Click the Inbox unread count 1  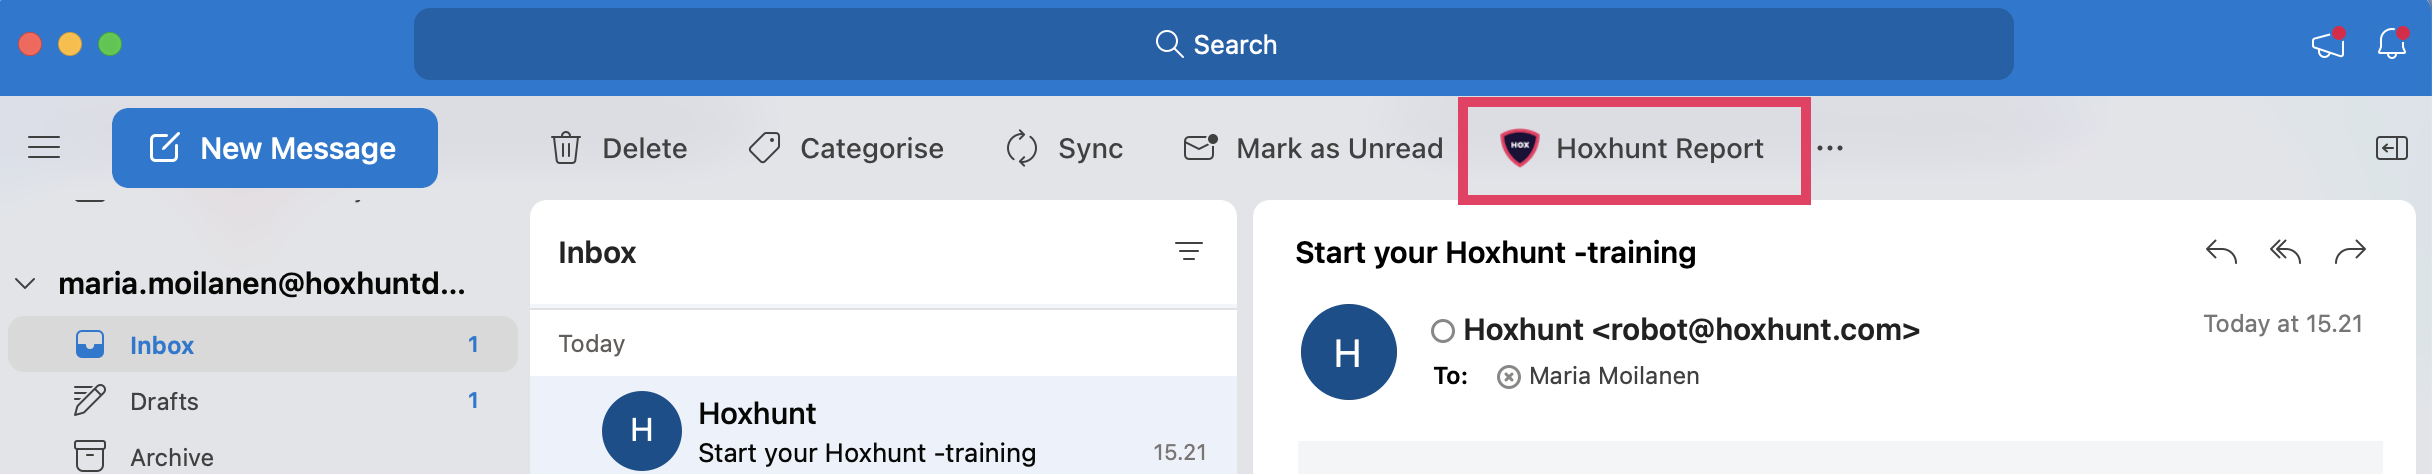point(473,344)
